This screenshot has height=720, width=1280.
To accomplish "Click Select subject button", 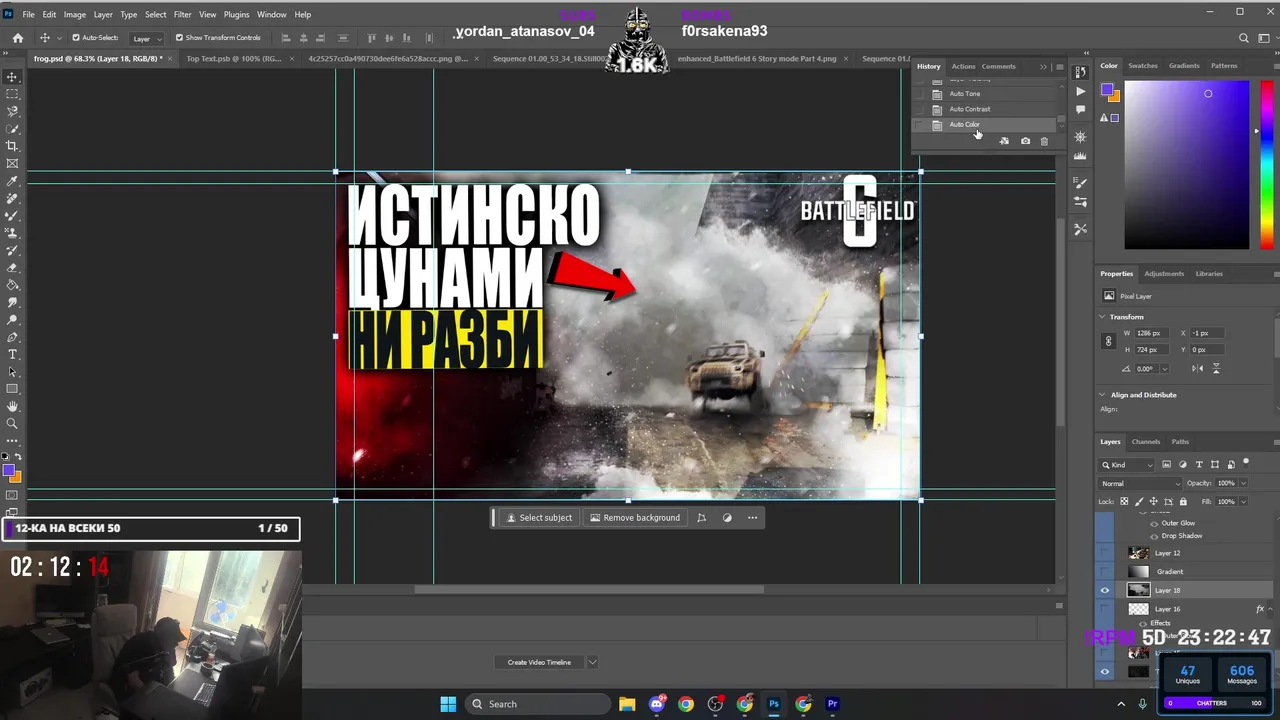I will pos(539,518).
